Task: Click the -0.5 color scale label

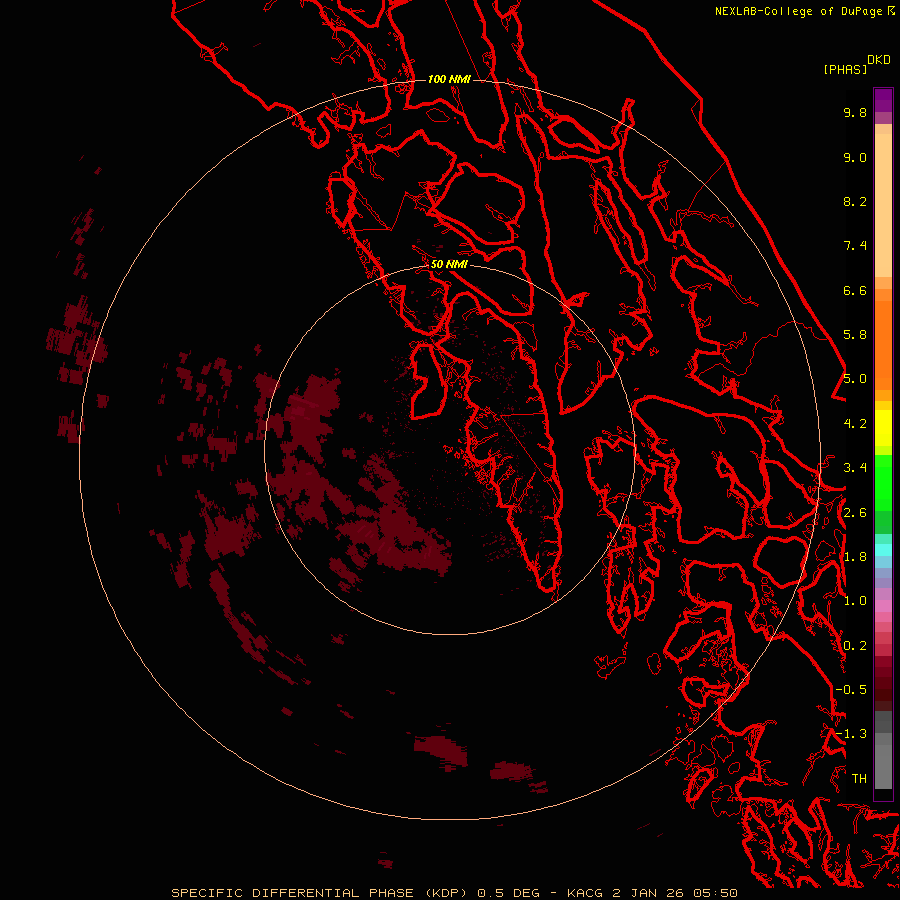Action: click(x=851, y=690)
